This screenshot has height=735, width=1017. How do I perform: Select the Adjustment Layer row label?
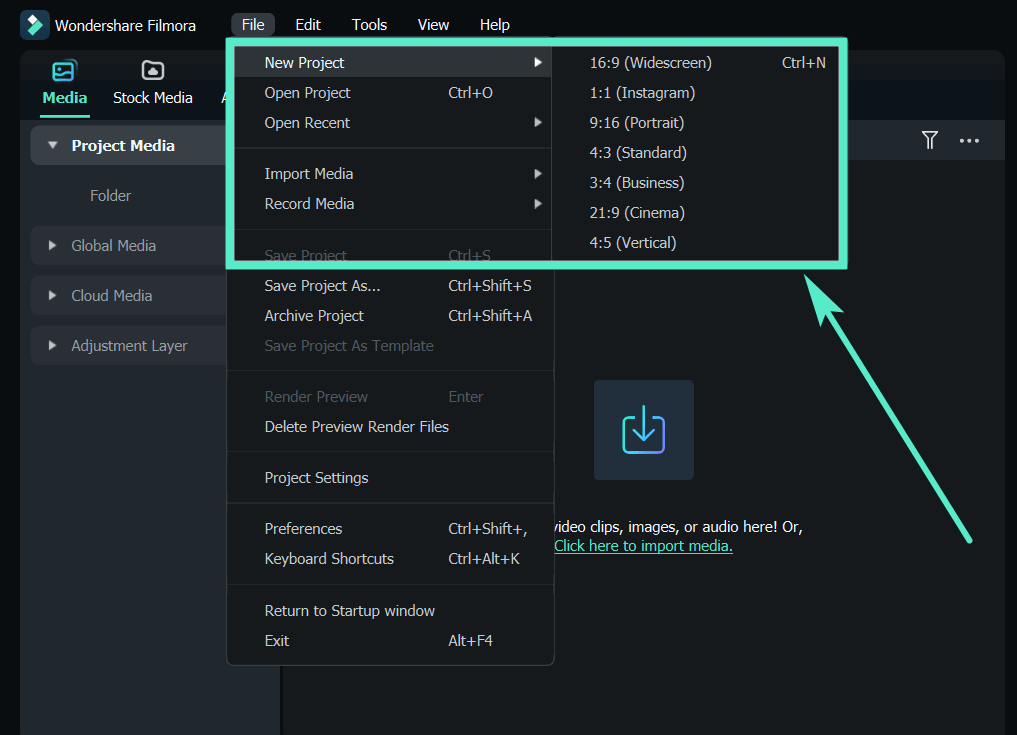[129, 346]
